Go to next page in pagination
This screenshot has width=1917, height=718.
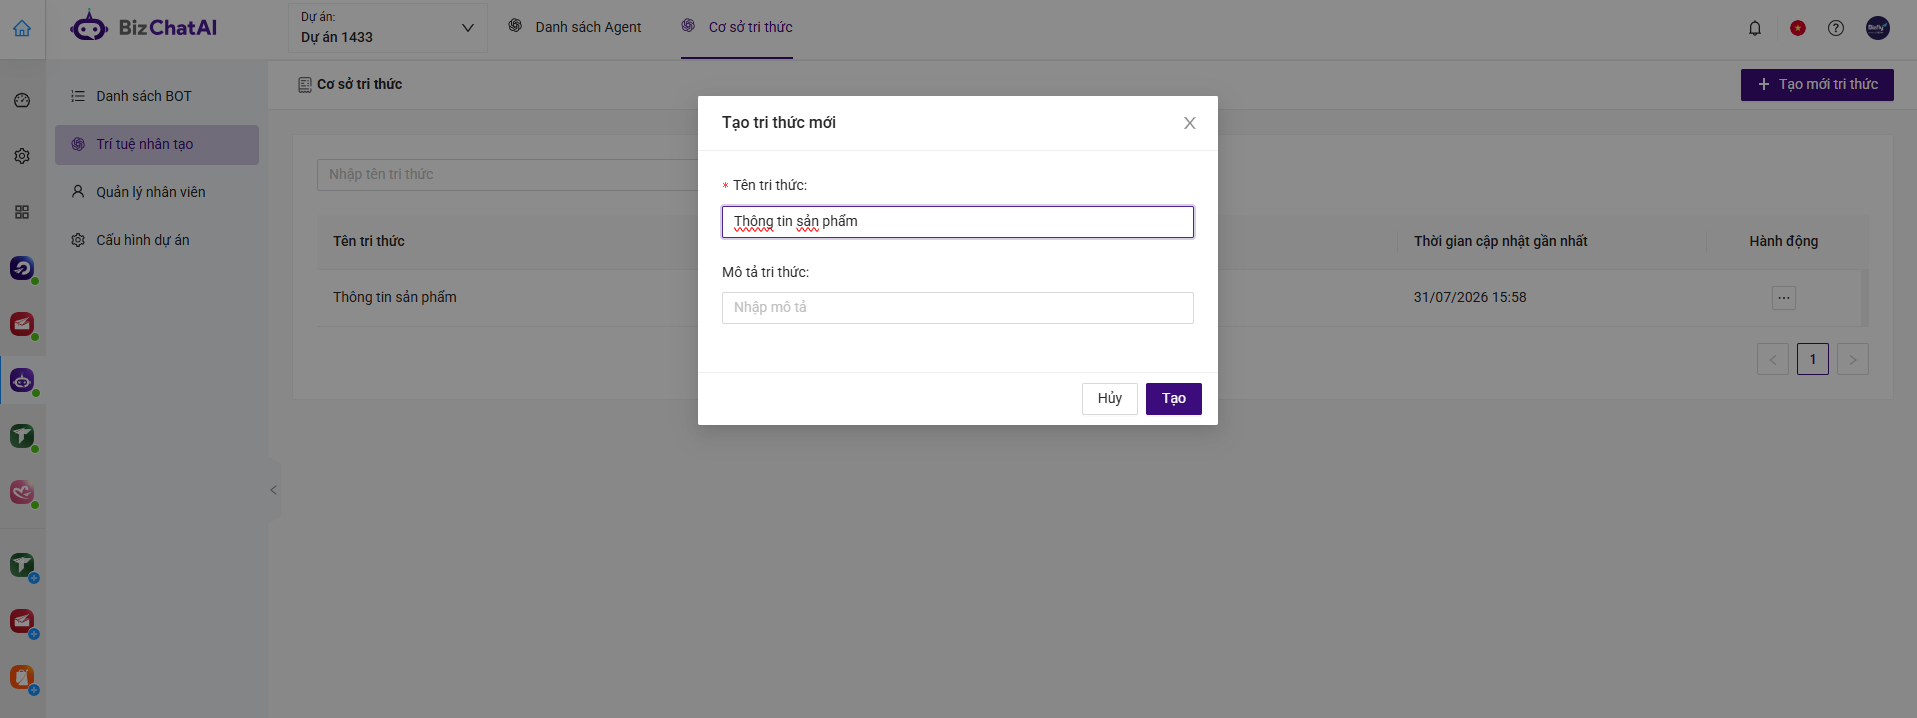point(1853,359)
